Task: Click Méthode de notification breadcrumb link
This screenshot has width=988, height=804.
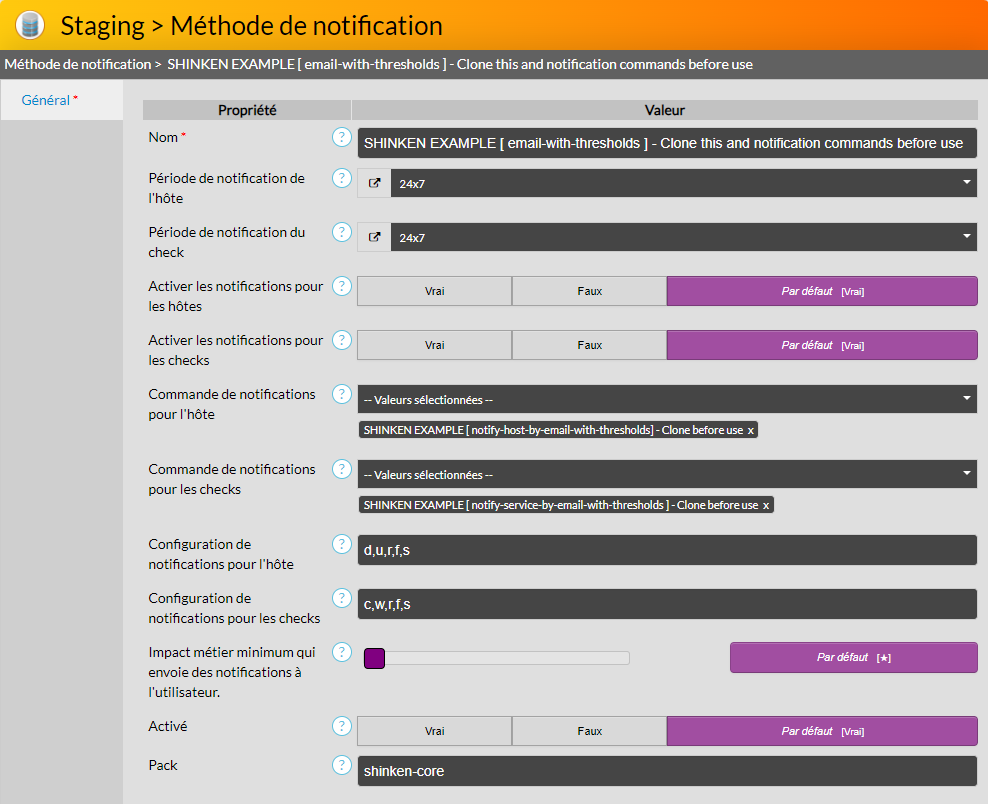Action: tap(77, 64)
